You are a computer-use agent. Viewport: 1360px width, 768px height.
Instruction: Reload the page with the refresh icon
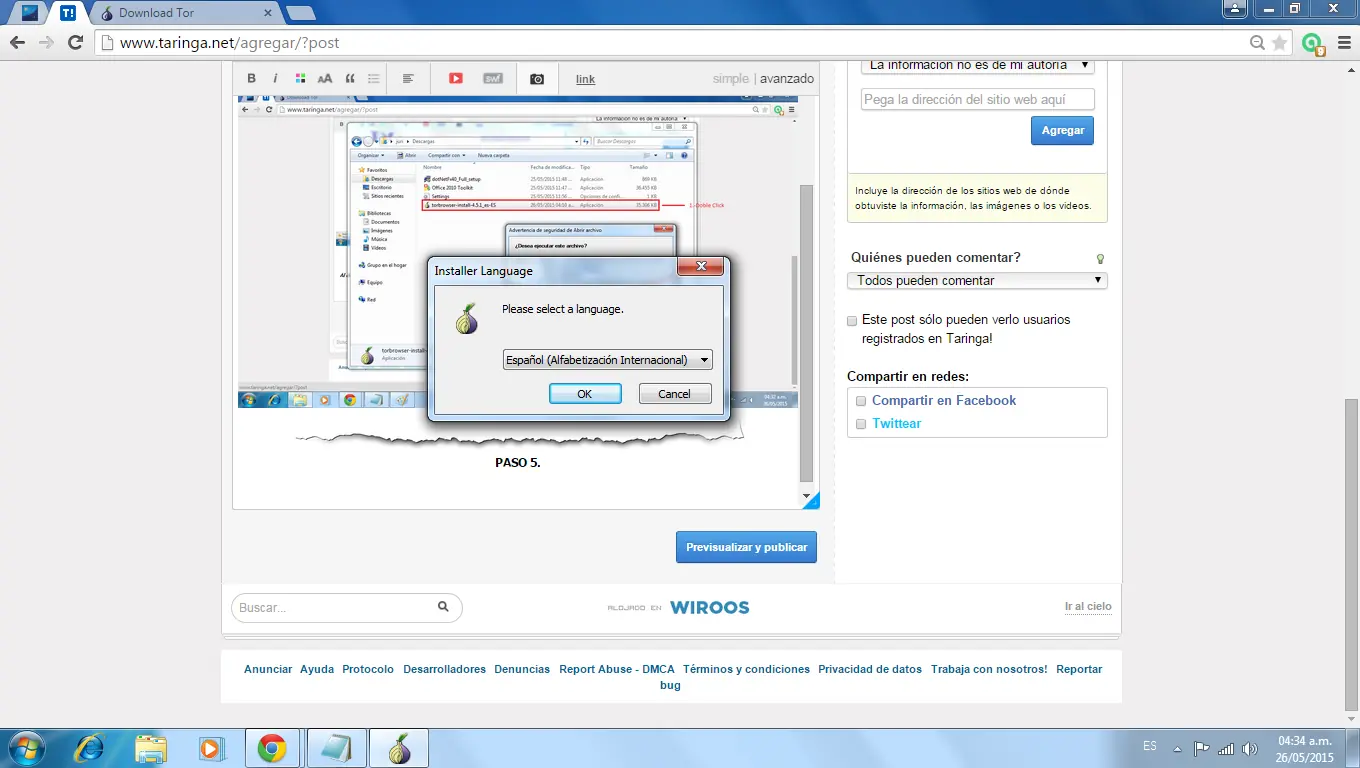pos(75,43)
